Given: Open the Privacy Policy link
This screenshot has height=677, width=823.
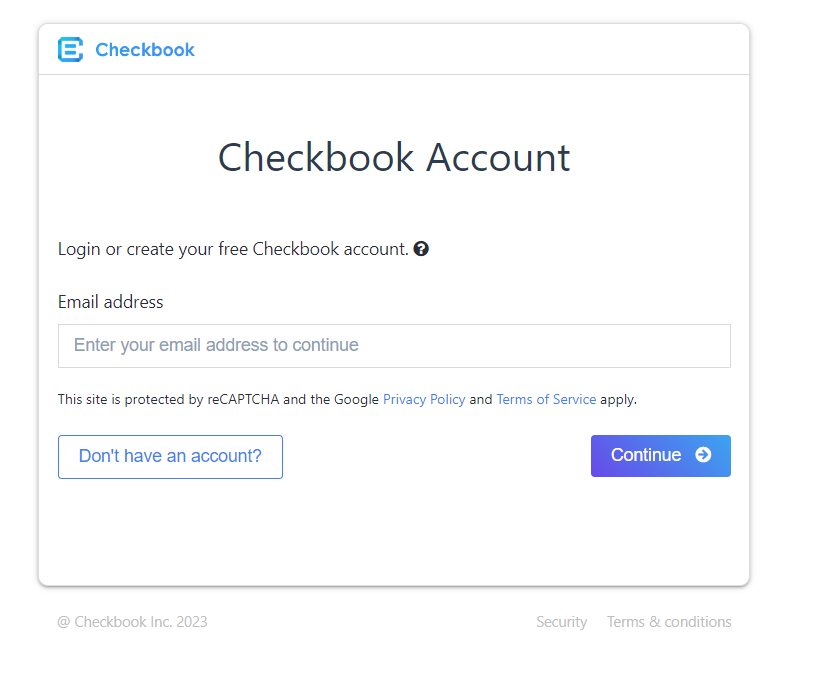Looking at the screenshot, I should tap(424, 398).
